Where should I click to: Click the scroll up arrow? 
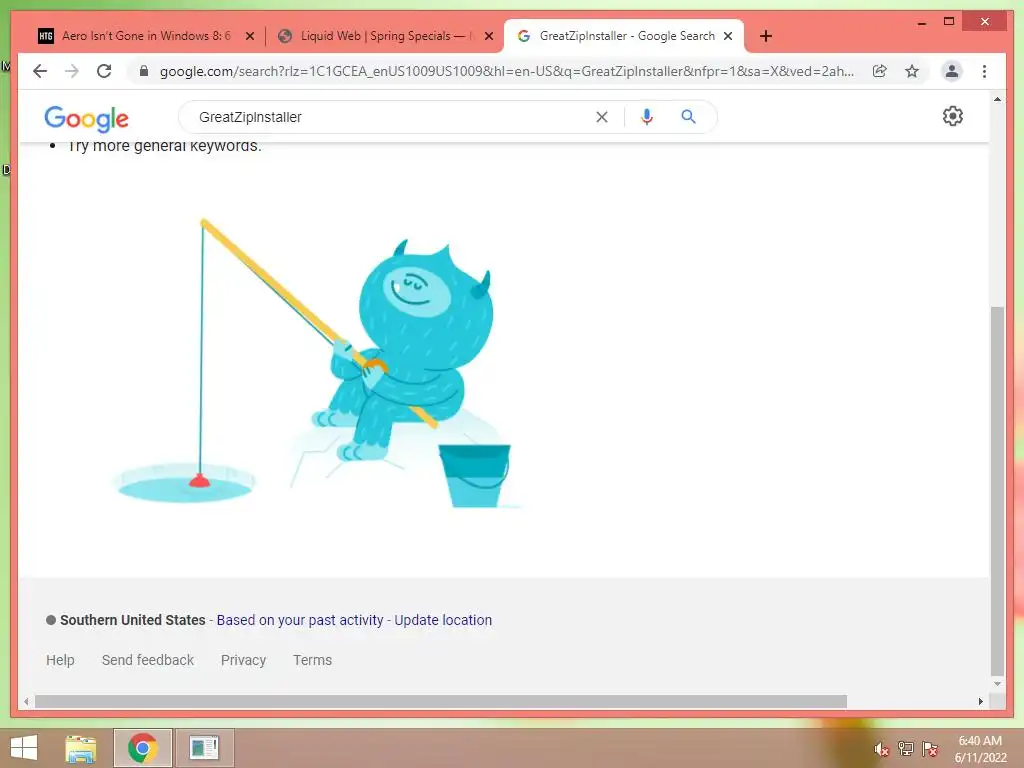(997, 99)
